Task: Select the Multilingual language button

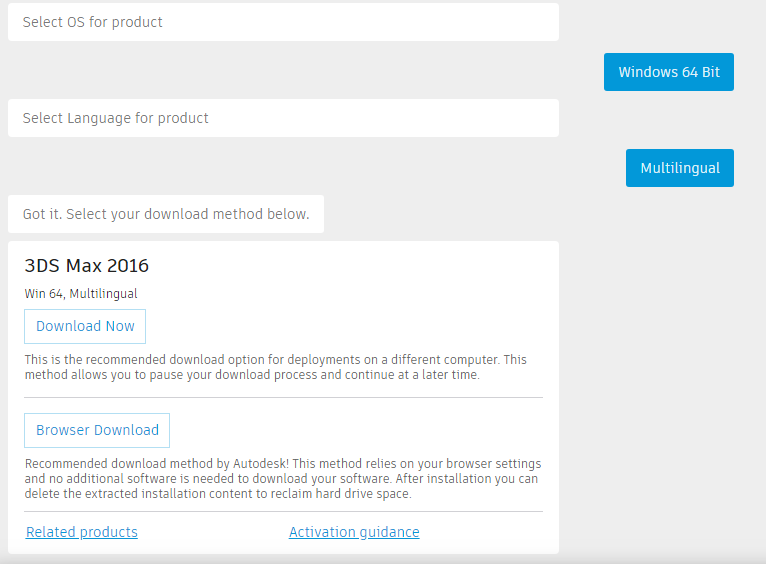Action: (x=680, y=168)
